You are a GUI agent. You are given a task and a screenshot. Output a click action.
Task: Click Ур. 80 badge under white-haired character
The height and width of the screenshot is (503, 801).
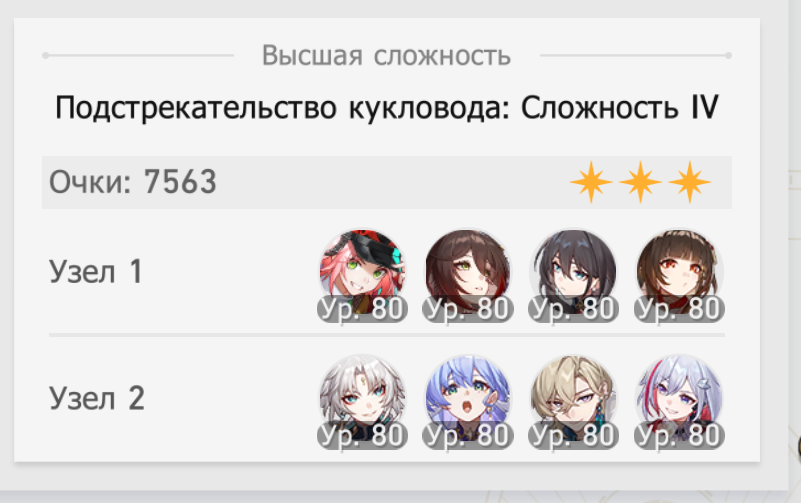pyautogui.click(x=362, y=435)
